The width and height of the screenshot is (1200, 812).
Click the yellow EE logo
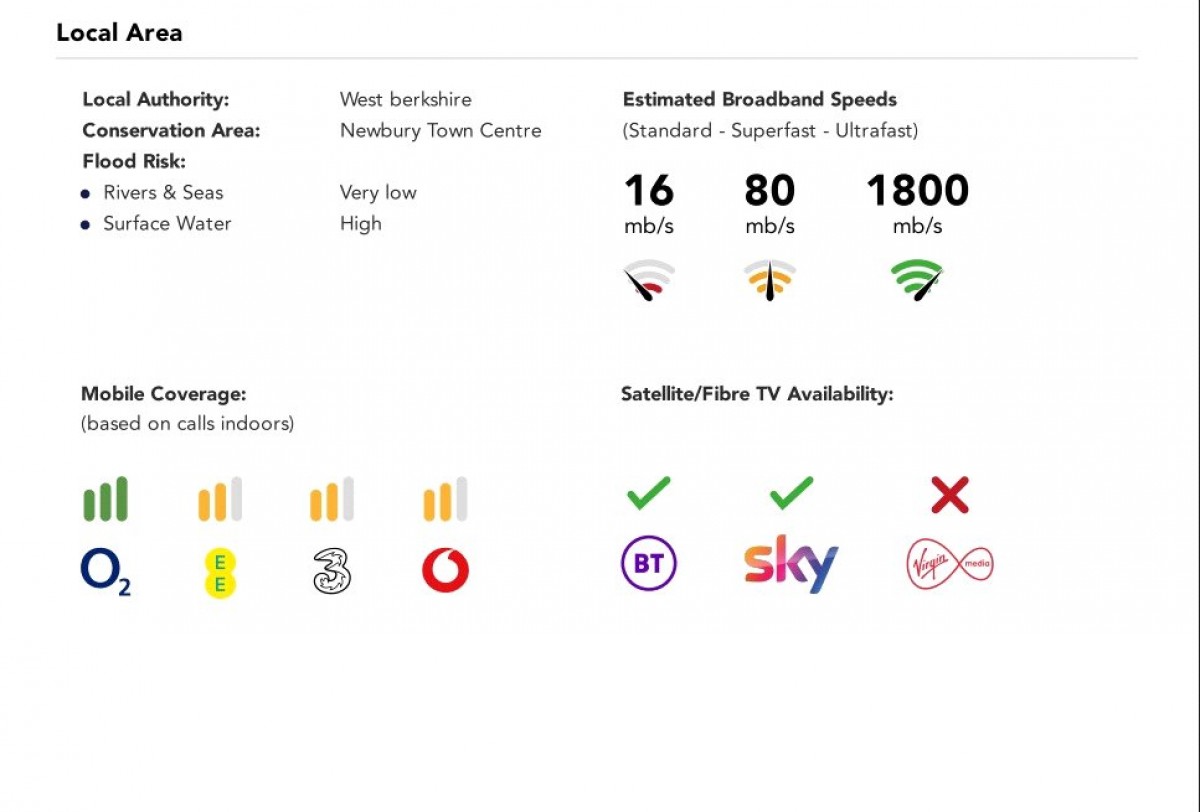220,573
